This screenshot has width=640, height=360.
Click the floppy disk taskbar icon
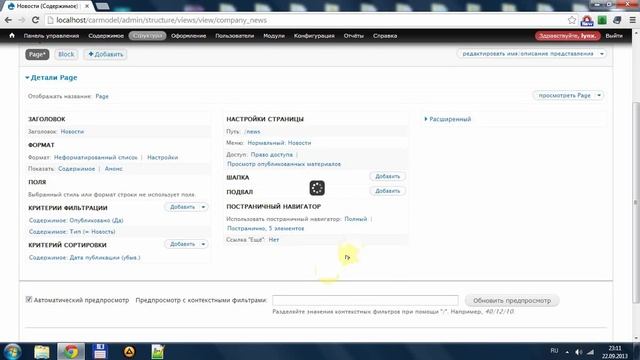point(100,351)
